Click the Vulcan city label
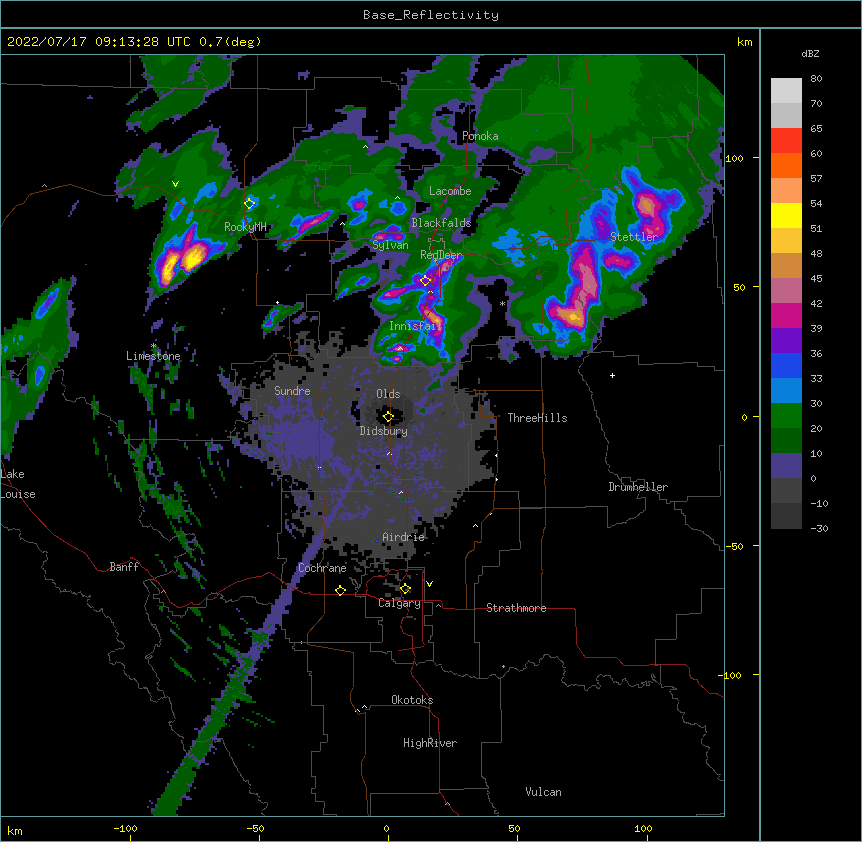The width and height of the screenshot is (862, 842). point(543,792)
